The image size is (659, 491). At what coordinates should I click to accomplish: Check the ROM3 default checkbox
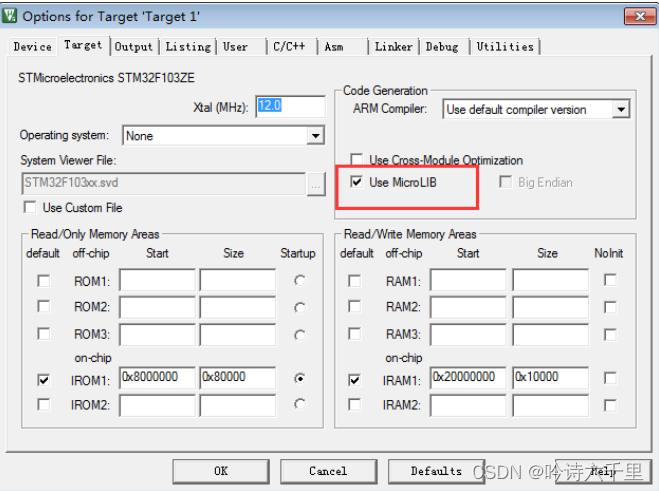coord(44,334)
